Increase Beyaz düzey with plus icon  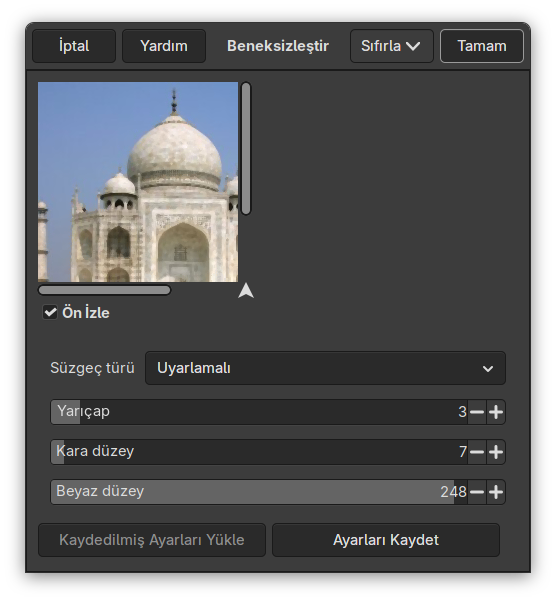pyautogui.click(x=496, y=492)
